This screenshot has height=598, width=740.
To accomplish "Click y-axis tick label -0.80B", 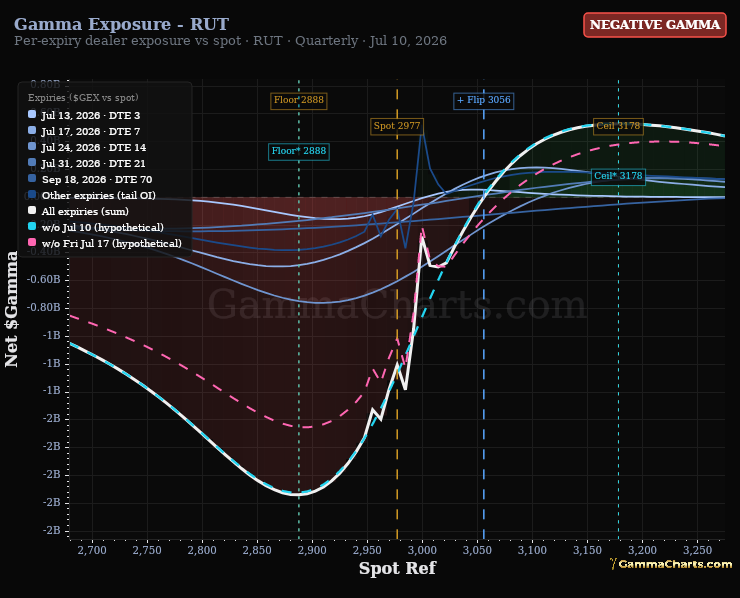I will tap(44, 307).
